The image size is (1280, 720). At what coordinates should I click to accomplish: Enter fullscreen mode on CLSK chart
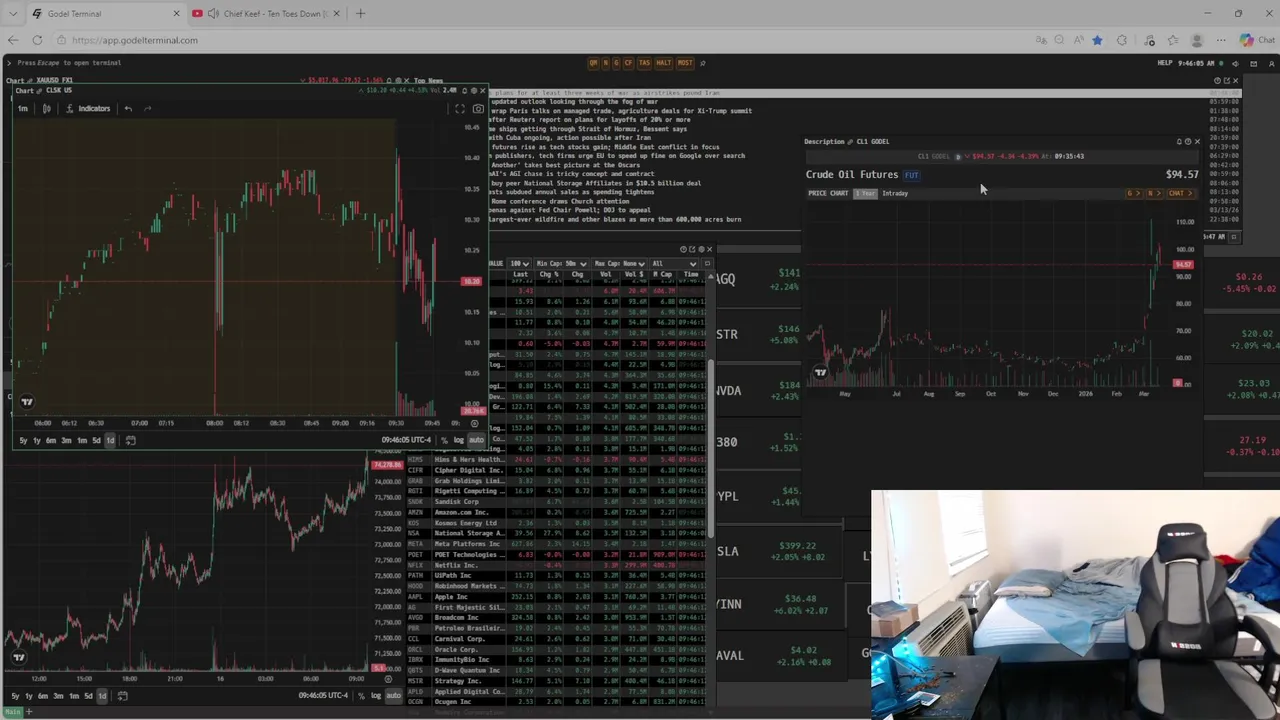coord(460,109)
